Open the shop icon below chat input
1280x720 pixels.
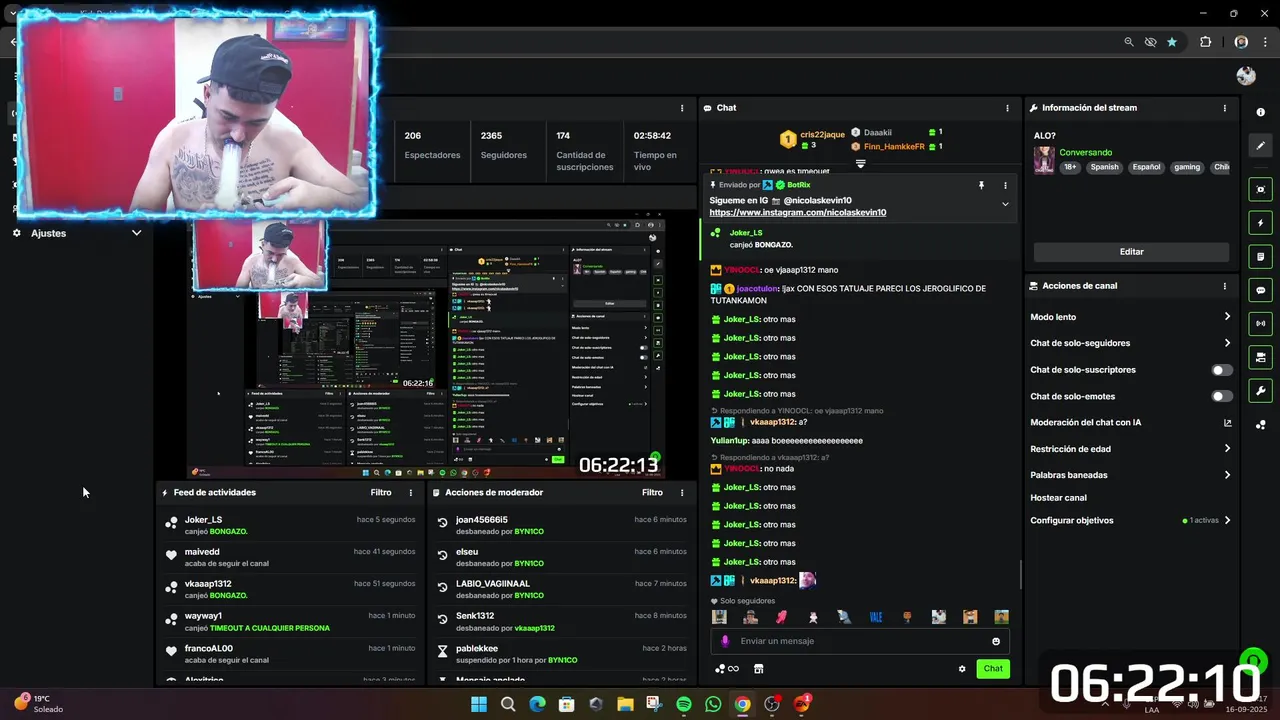pos(758,669)
